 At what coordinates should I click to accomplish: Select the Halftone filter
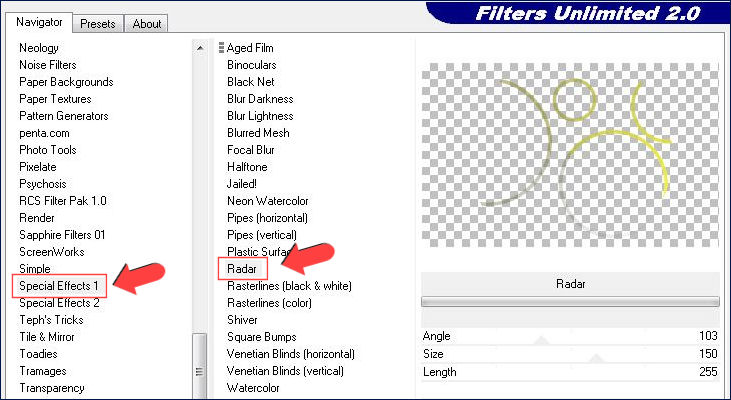click(249, 167)
